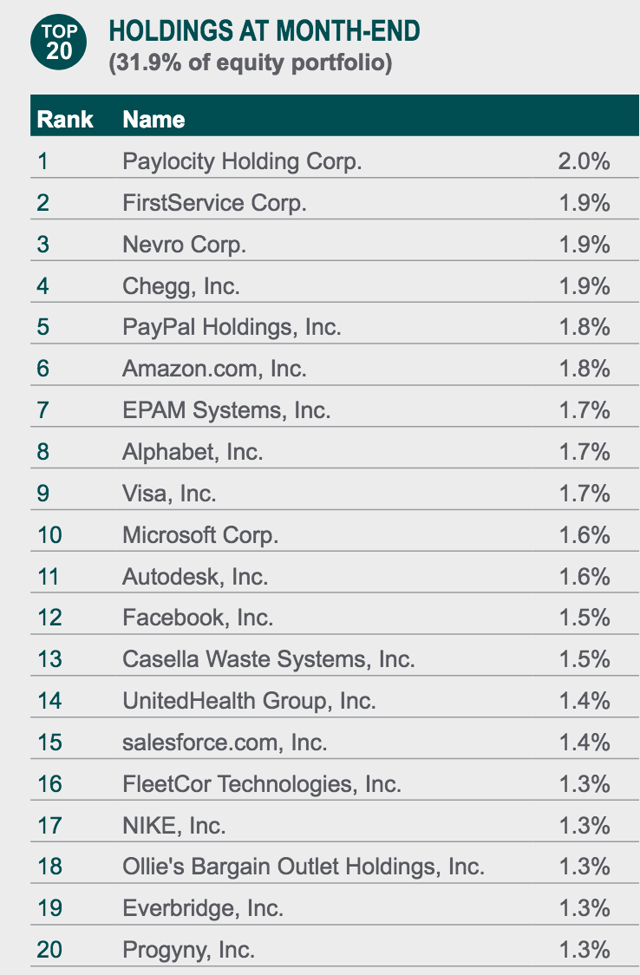The image size is (640, 975).
Task: Select the Name column header
Action: pos(154,119)
